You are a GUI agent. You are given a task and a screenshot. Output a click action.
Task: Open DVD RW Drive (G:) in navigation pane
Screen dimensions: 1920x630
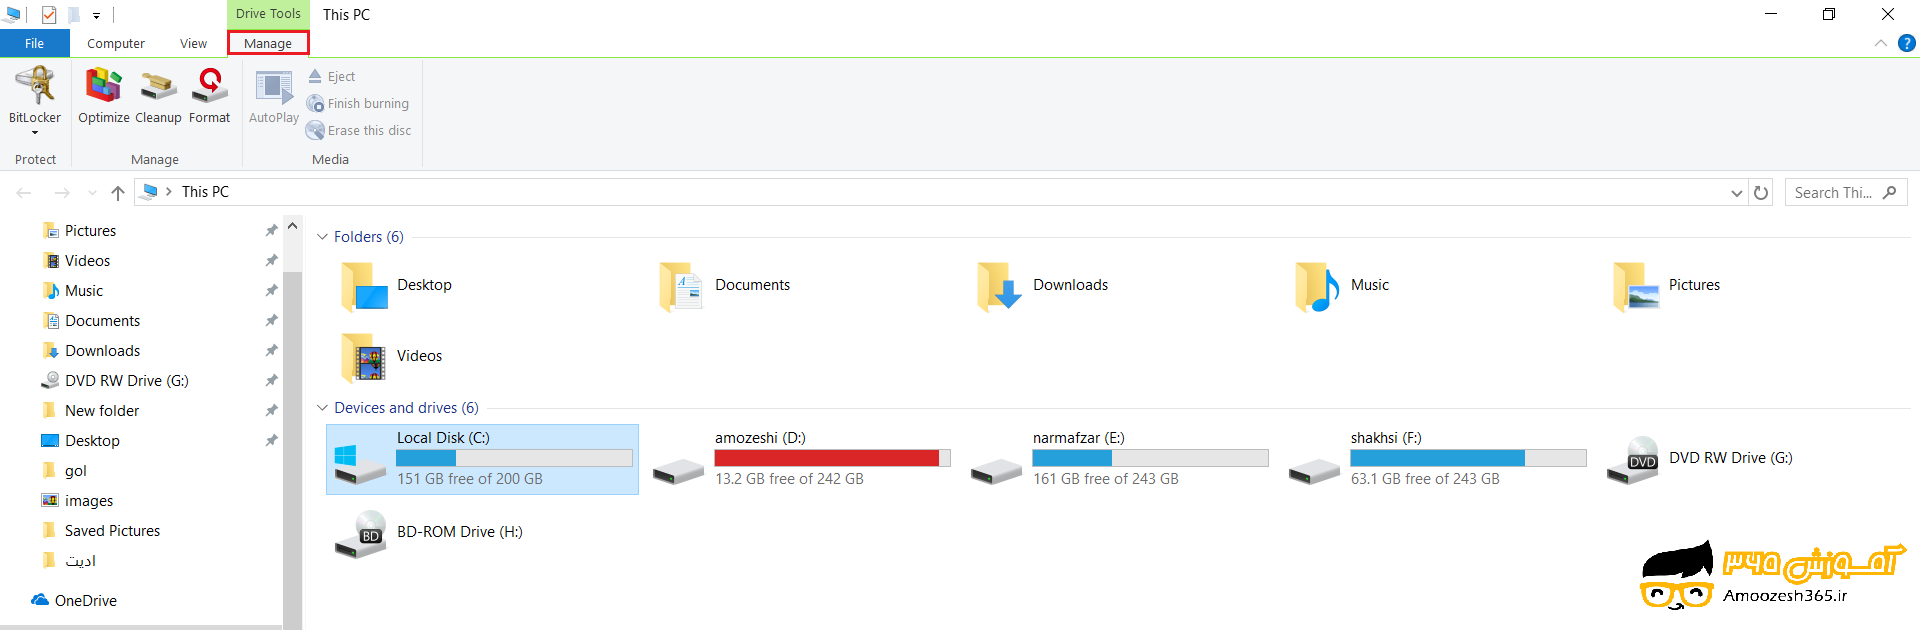[x=126, y=381]
